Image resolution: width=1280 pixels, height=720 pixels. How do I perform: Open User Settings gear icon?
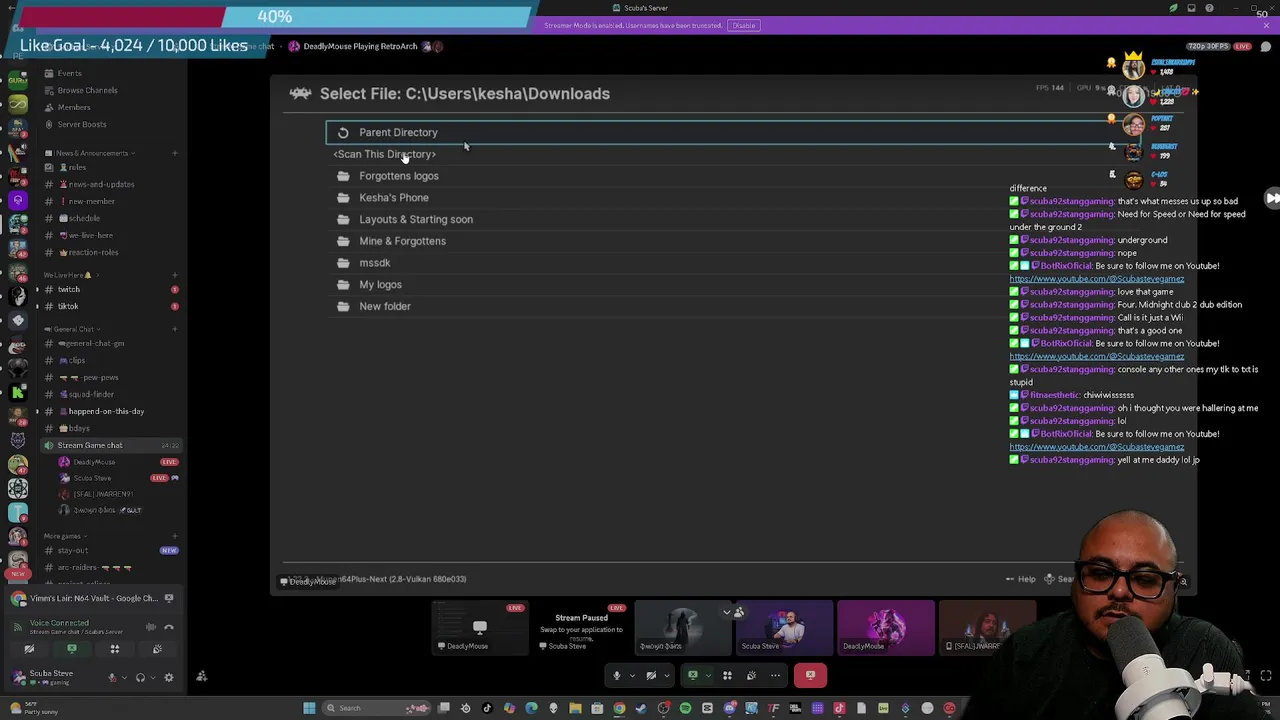click(x=168, y=677)
